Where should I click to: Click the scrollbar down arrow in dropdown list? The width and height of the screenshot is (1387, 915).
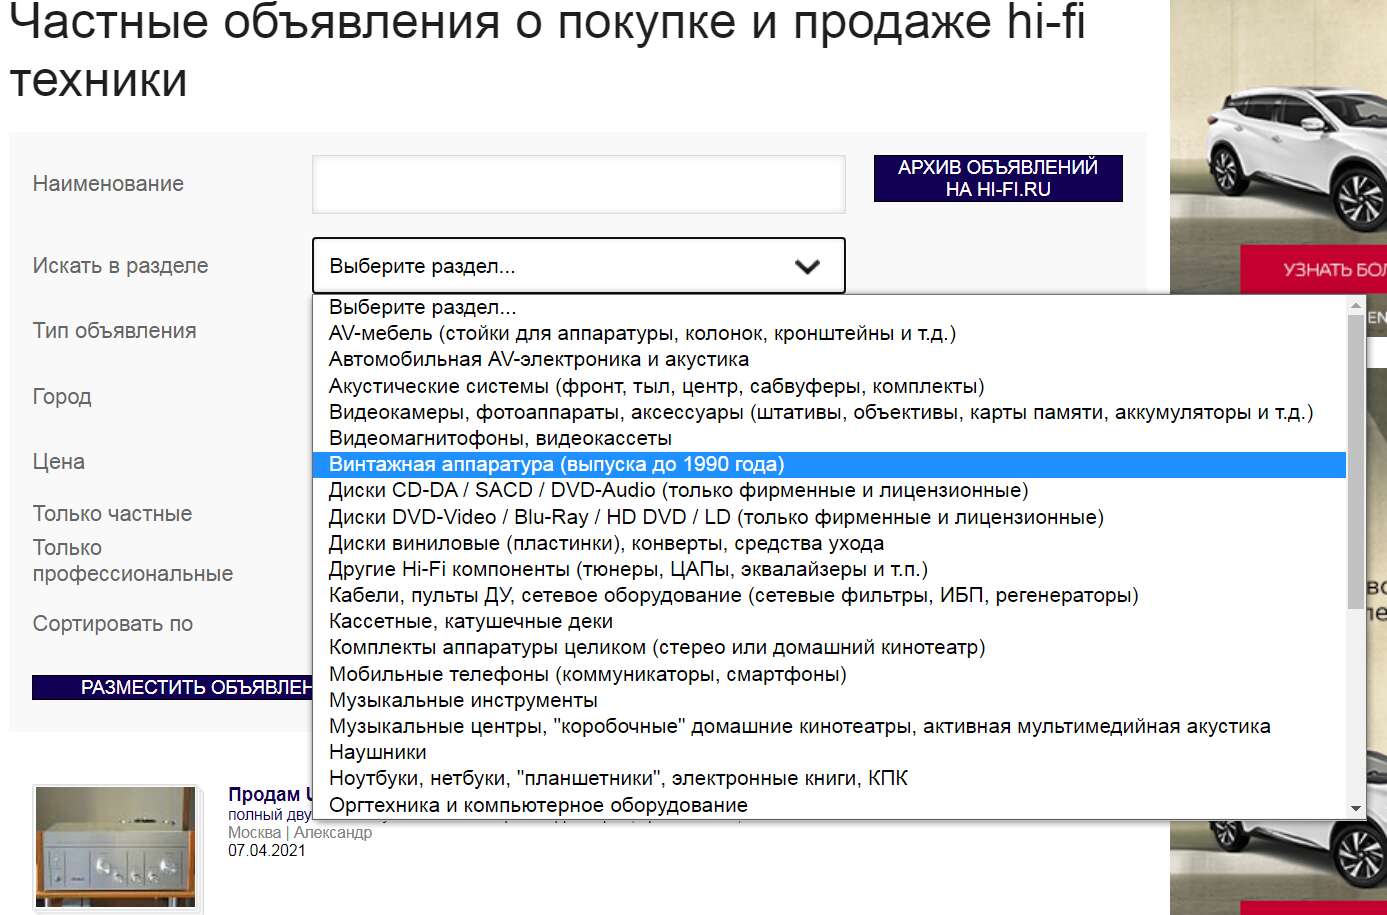point(1355,808)
